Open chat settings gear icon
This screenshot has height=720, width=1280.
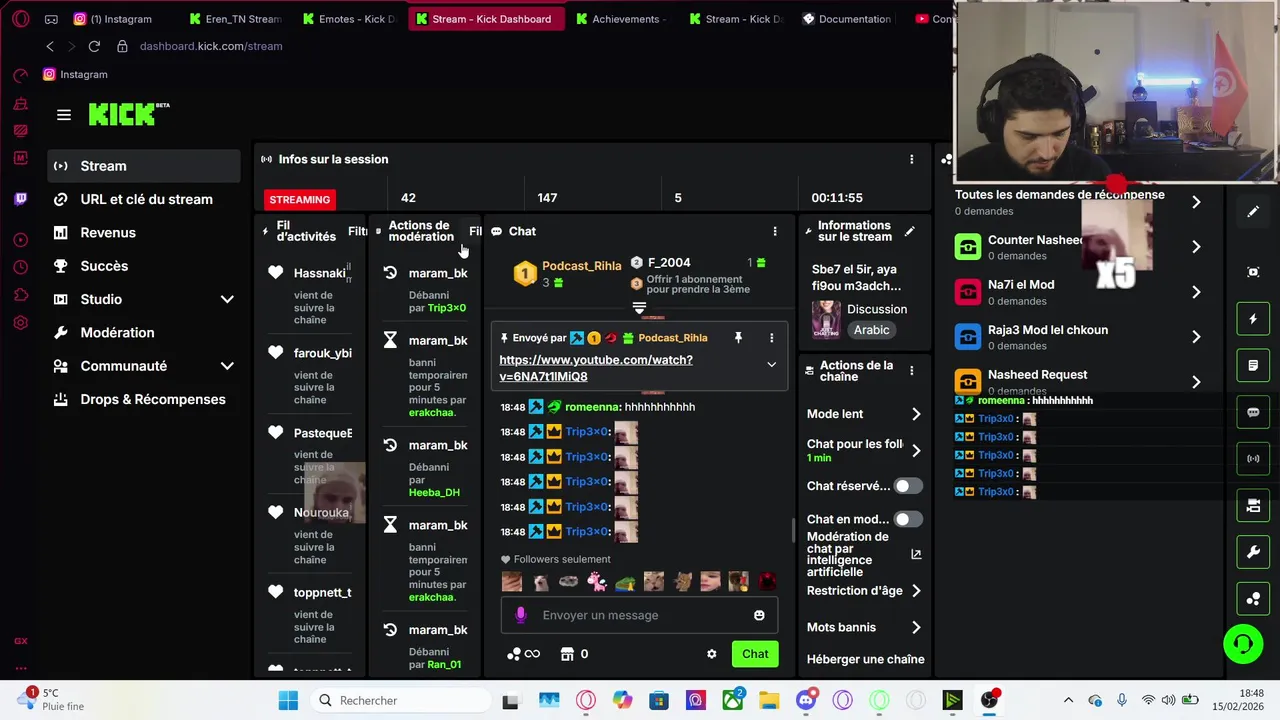pyautogui.click(x=711, y=654)
